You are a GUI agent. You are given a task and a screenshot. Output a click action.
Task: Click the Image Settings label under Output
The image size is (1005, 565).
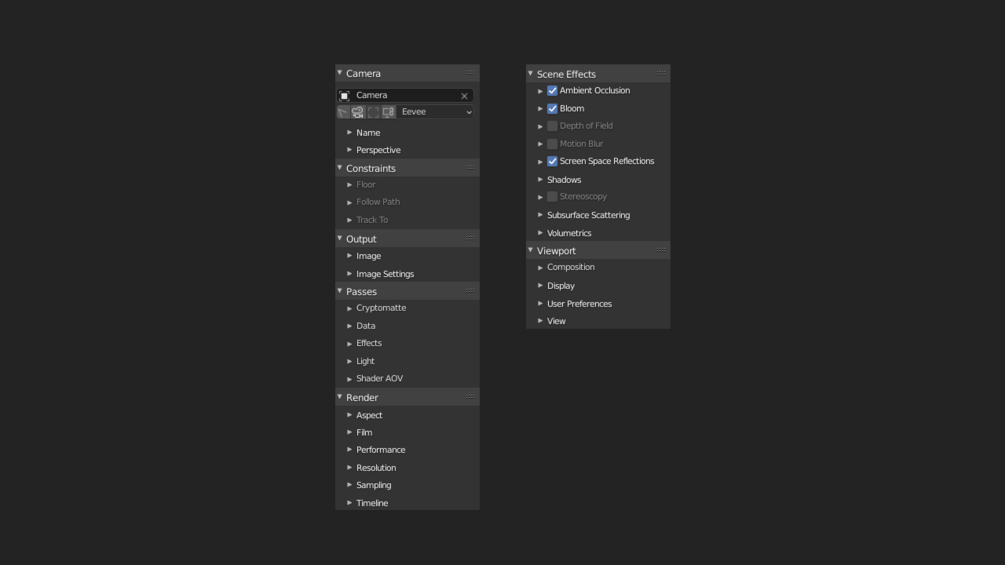[x=385, y=274]
